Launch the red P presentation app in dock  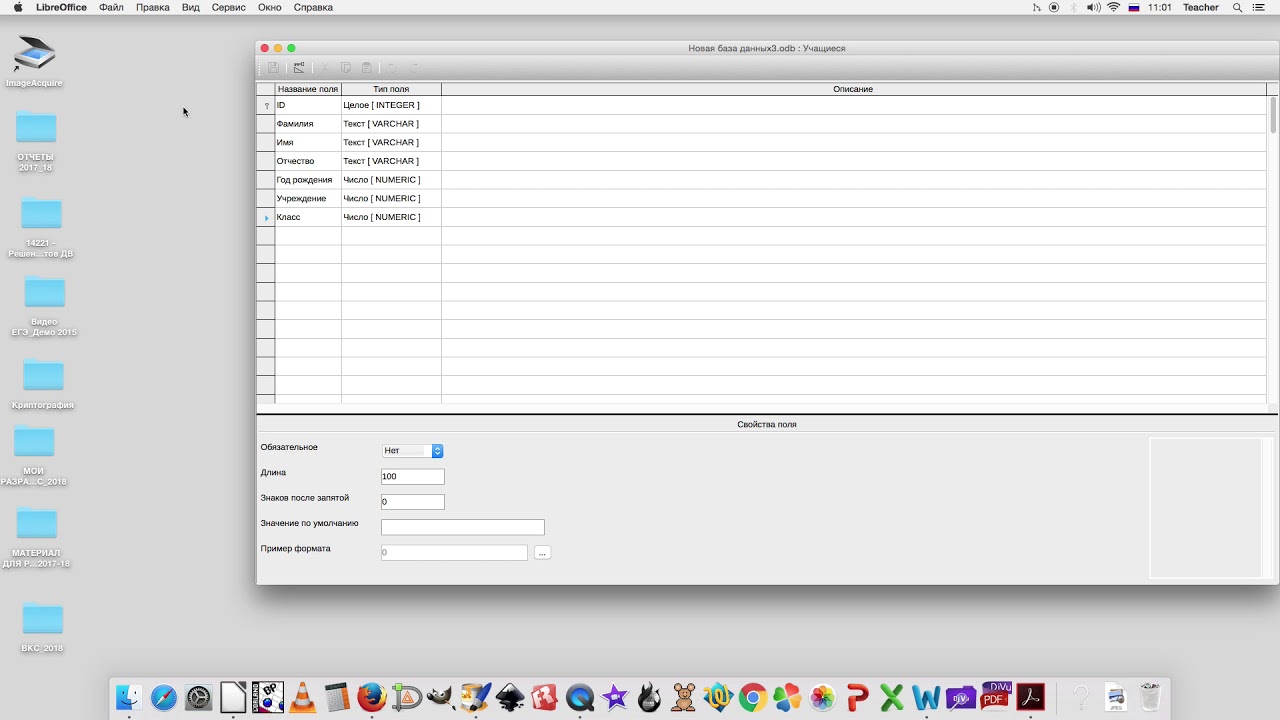[x=857, y=697]
